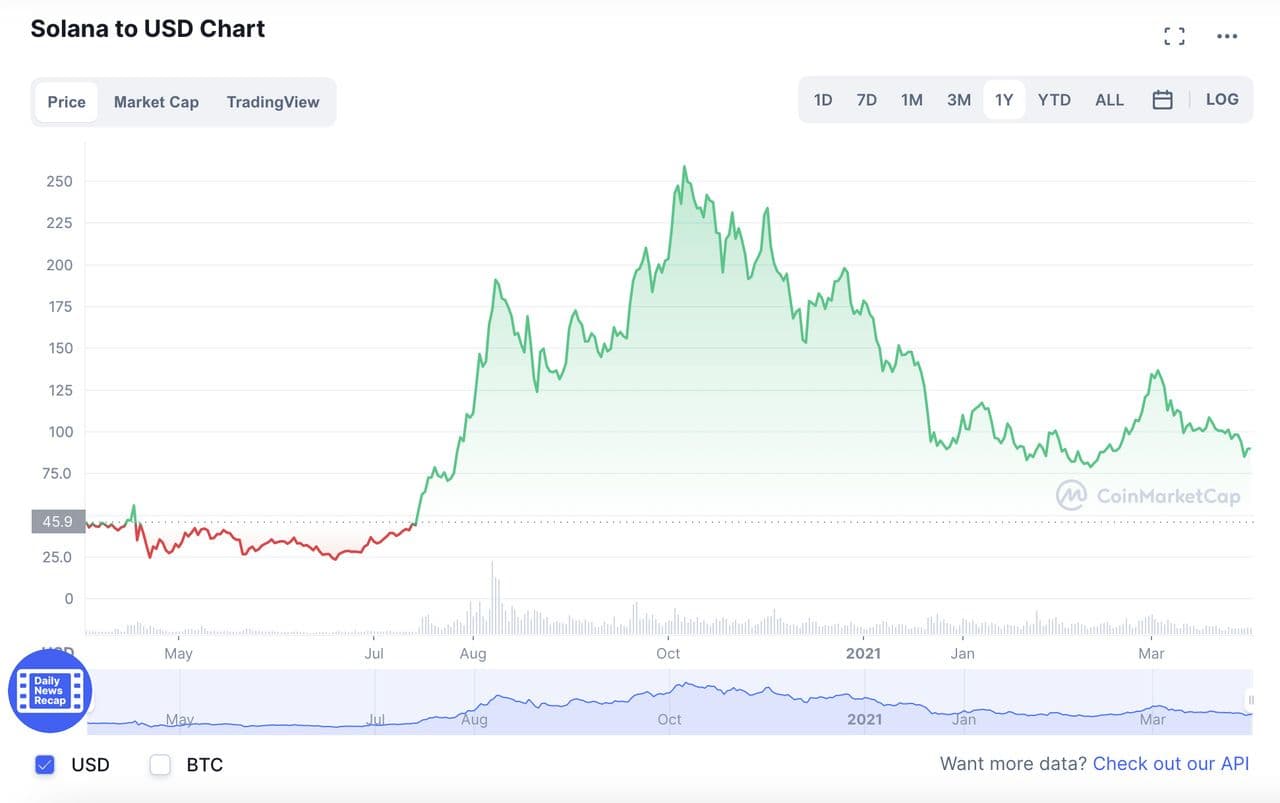
Task: Choose the 3M time range
Action: [x=958, y=100]
